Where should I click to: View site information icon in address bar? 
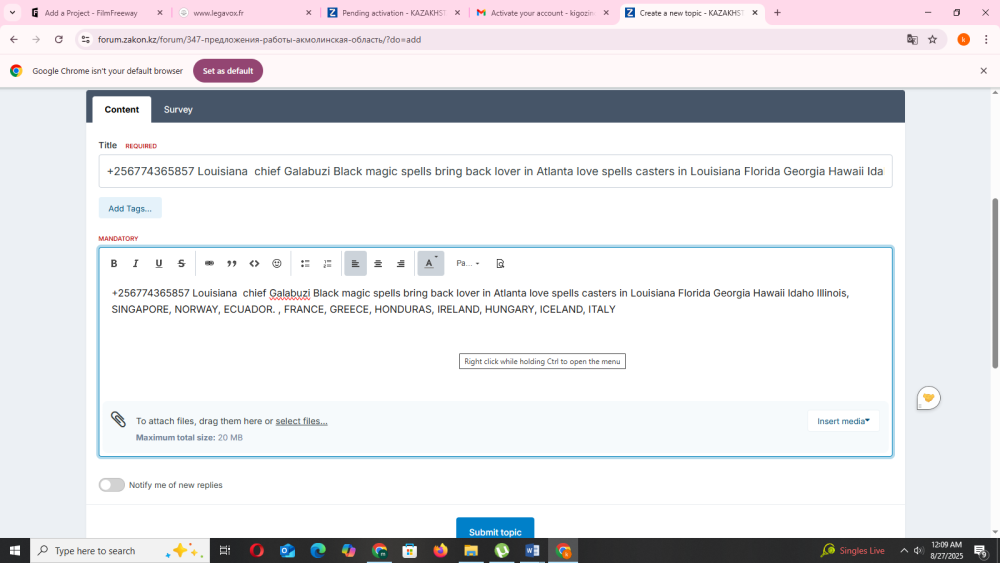(85, 40)
